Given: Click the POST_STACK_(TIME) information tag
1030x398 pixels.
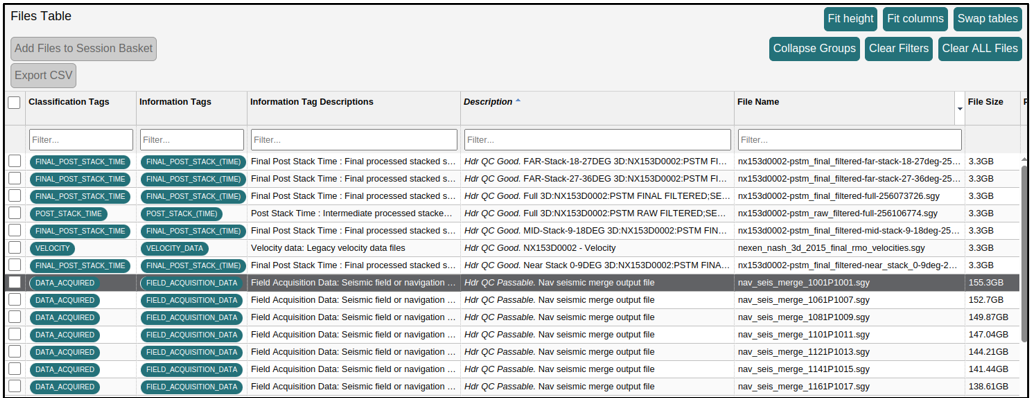Looking at the screenshot, I should [181, 213].
